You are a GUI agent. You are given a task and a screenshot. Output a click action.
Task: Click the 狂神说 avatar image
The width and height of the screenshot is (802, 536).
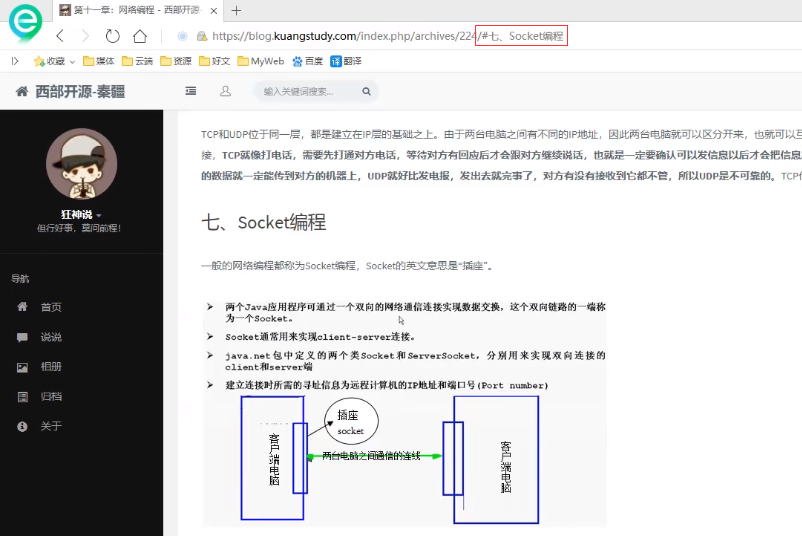[x=81, y=164]
